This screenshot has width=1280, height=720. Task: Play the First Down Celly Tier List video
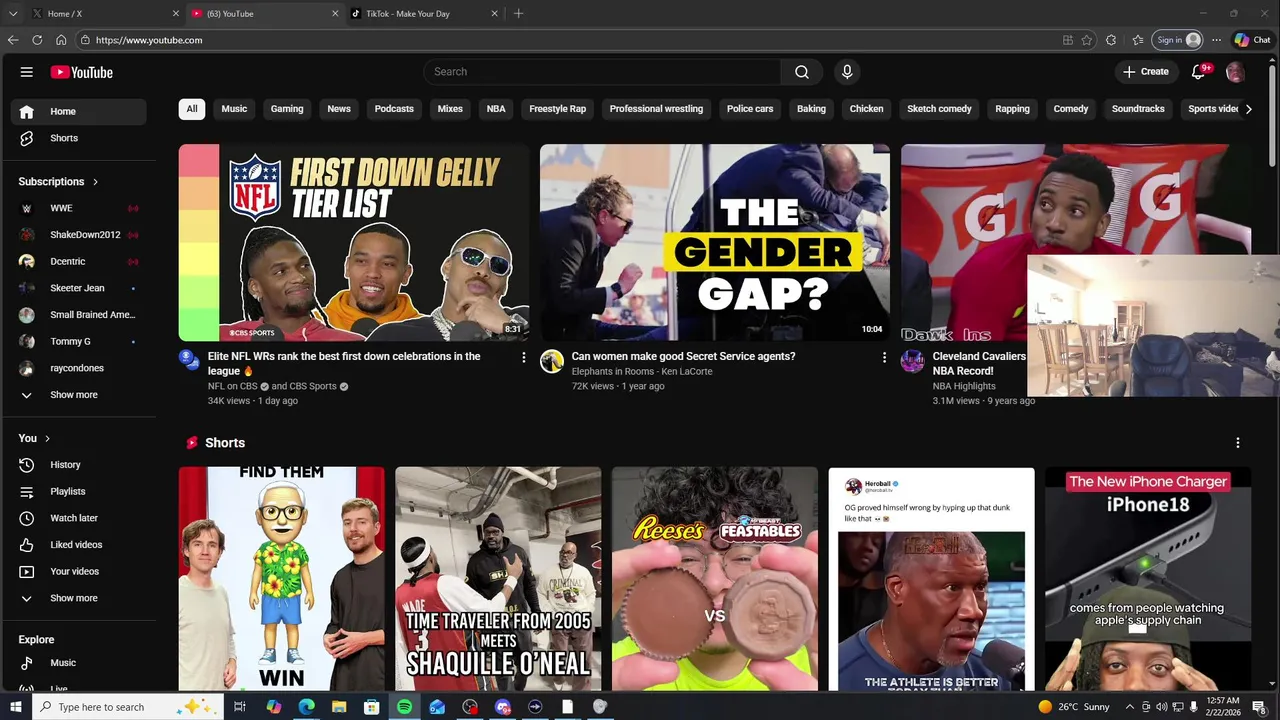[x=354, y=243]
